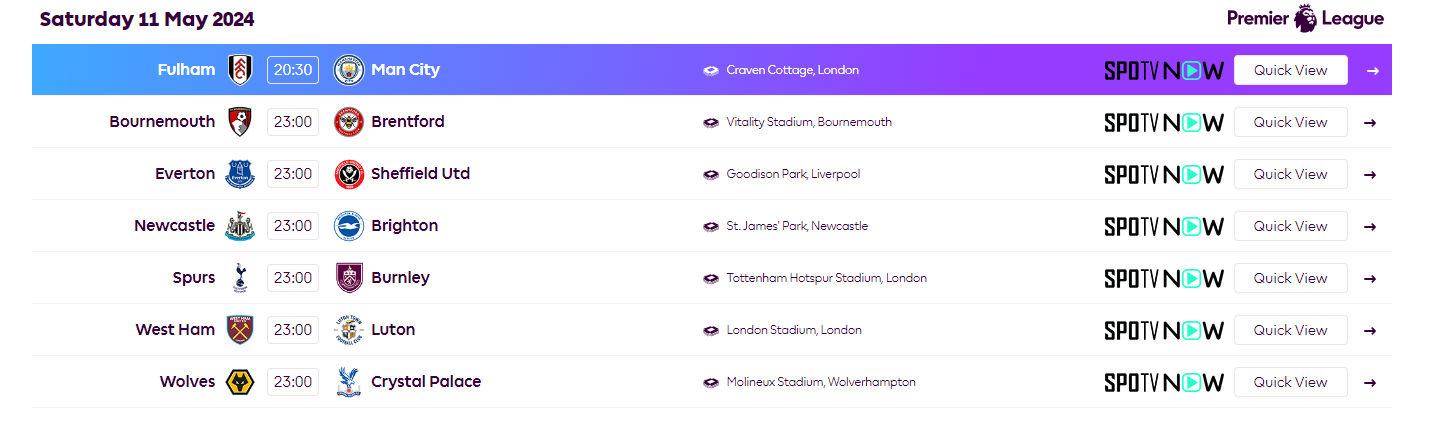Open Quick View for Everton vs Sheffield Utd
This screenshot has height=433, width=1430.
click(1290, 174)
